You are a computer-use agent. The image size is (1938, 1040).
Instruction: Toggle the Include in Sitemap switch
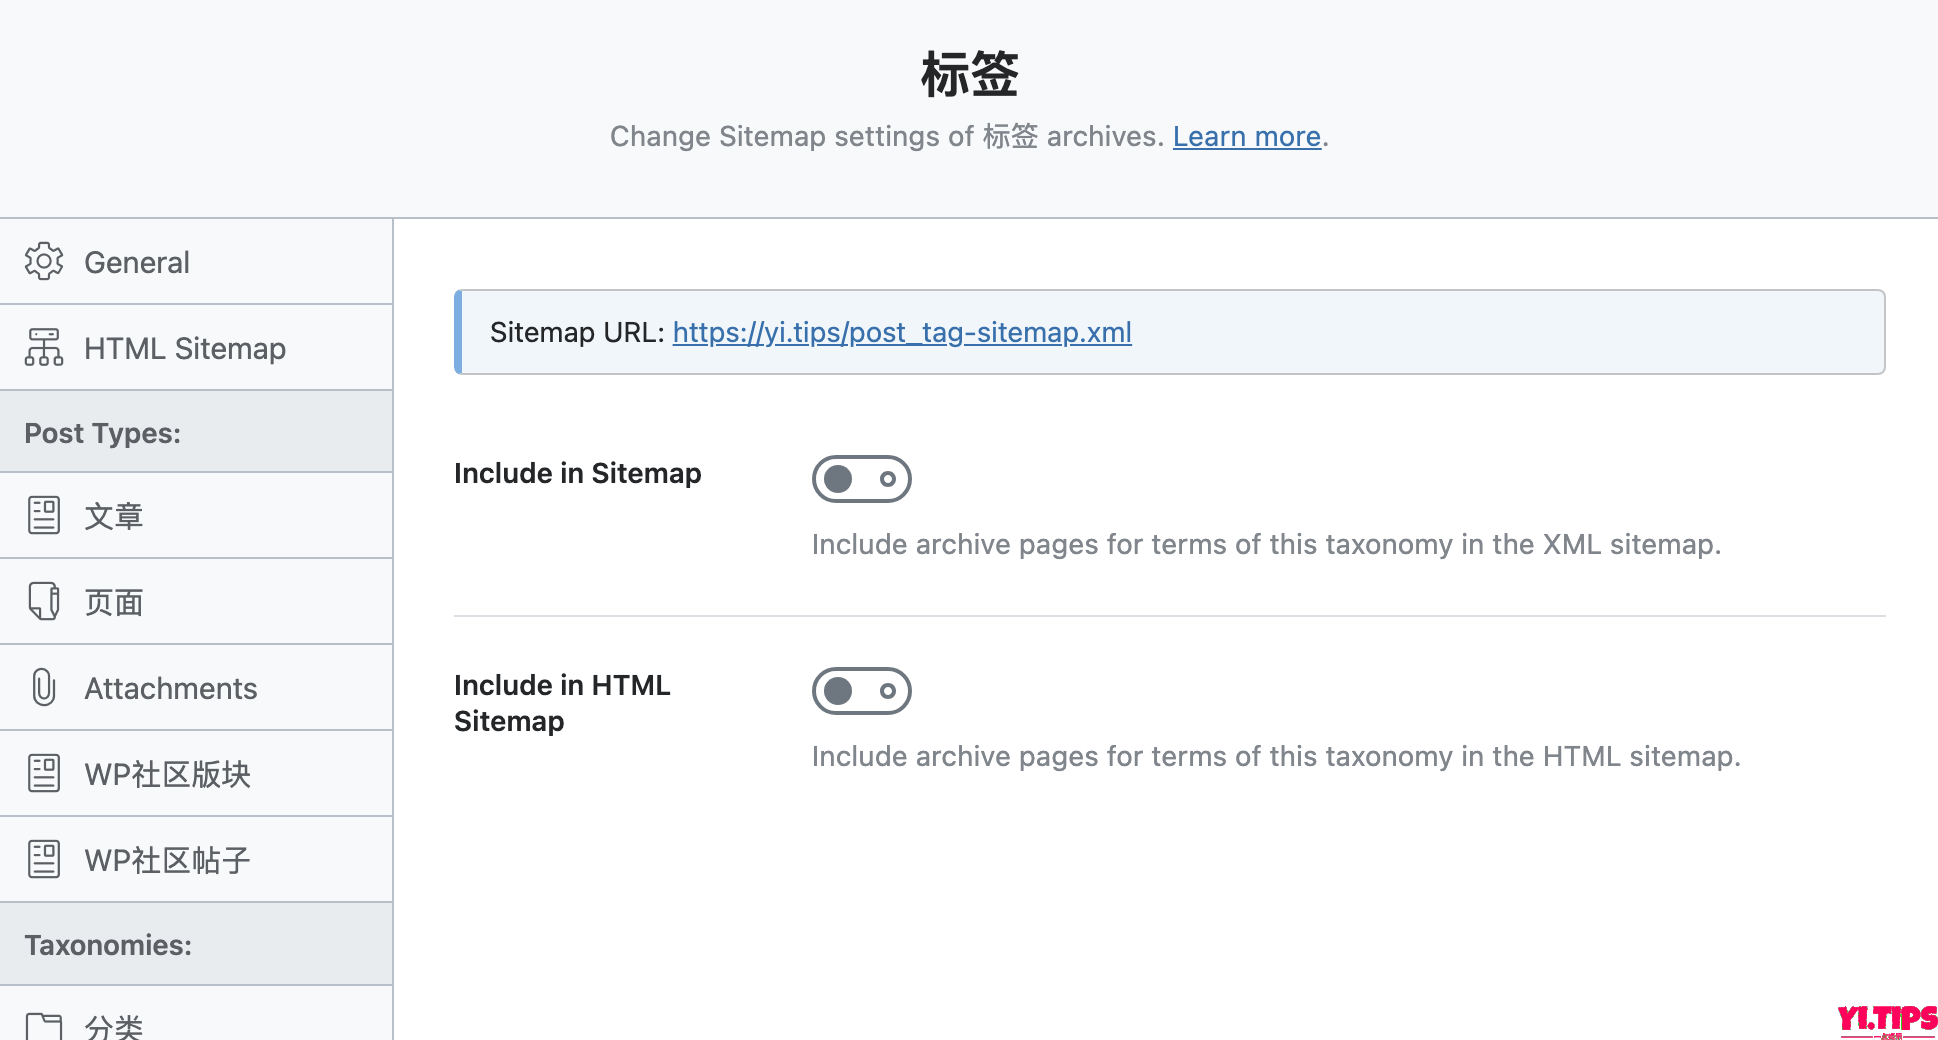pyautogui.click(x=861, y=479)
